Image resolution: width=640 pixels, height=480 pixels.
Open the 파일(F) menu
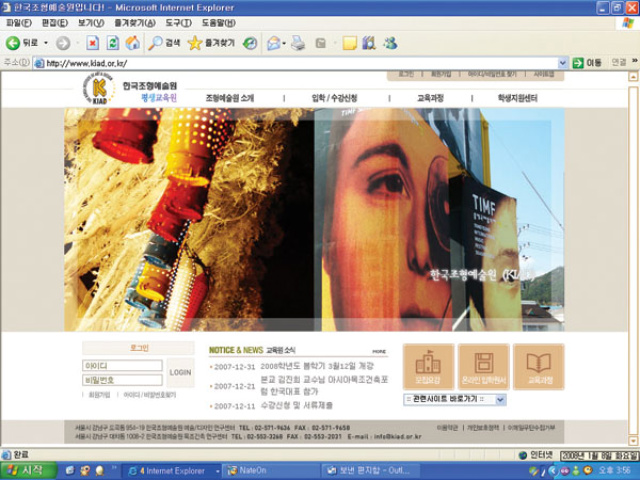(x=19, y=23)
